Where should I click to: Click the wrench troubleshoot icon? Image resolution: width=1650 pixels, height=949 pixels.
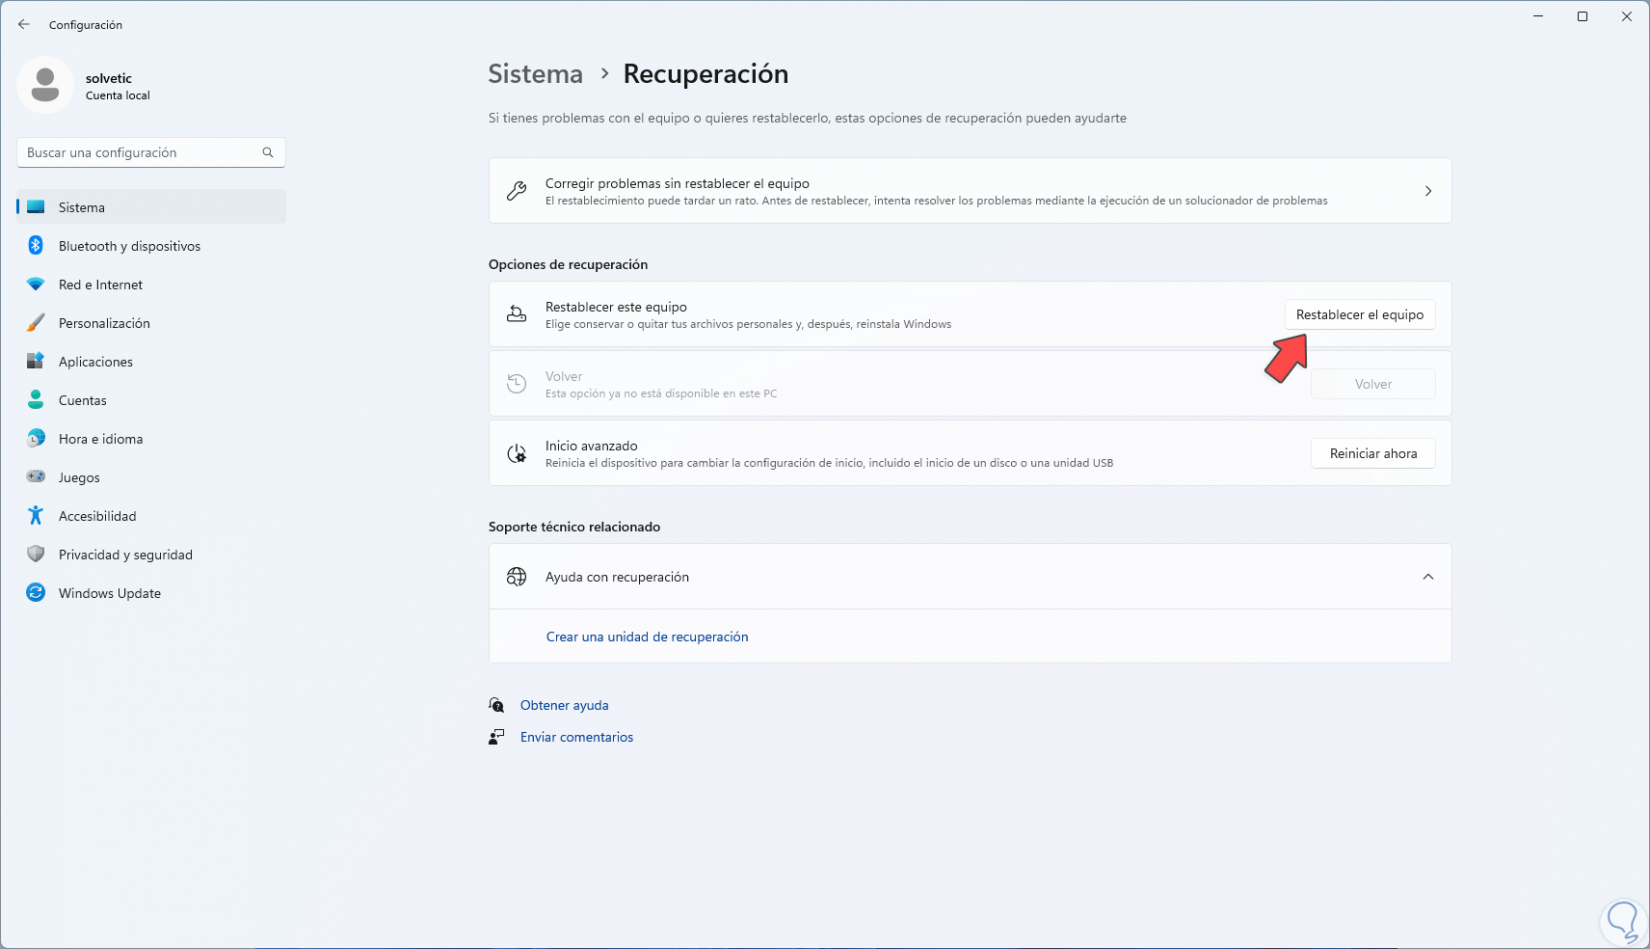pyautogui.click(x=517, y=191)
